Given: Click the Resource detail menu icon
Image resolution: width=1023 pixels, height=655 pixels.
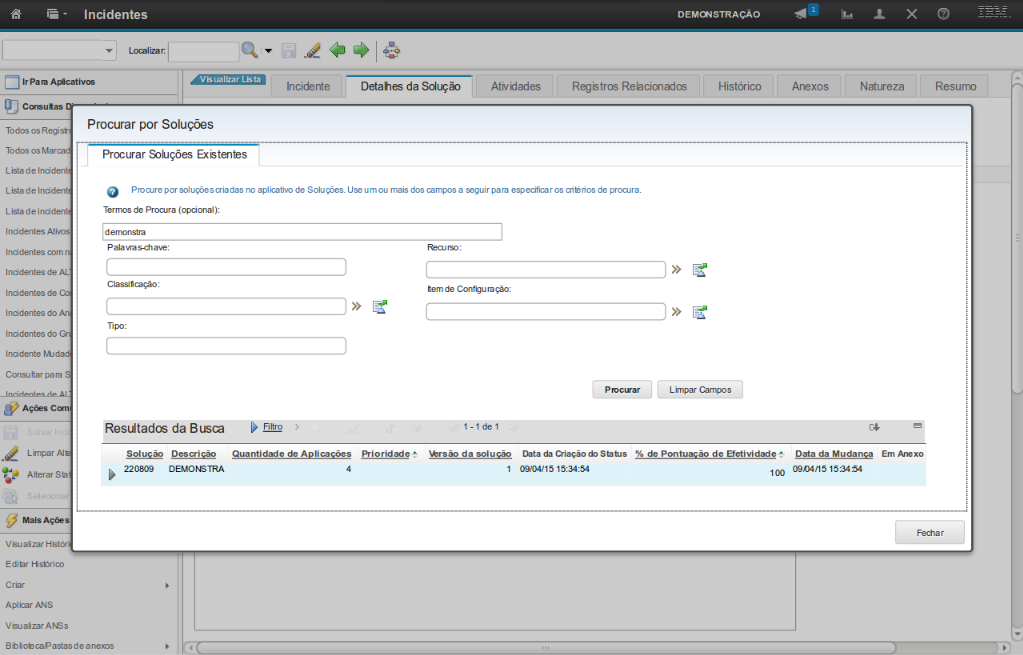Looking at the screenshot, I should point(676,270).
